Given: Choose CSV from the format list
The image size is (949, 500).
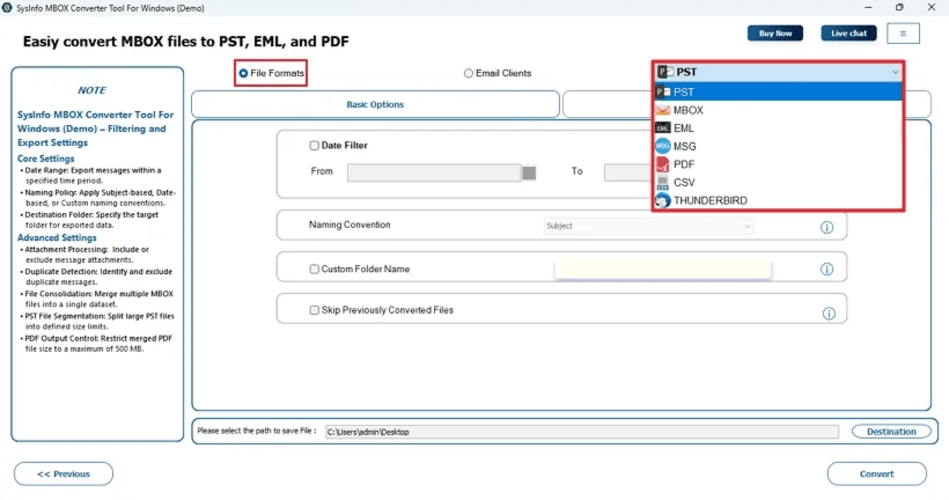Looking at the screenshot, I should [778, 182].
